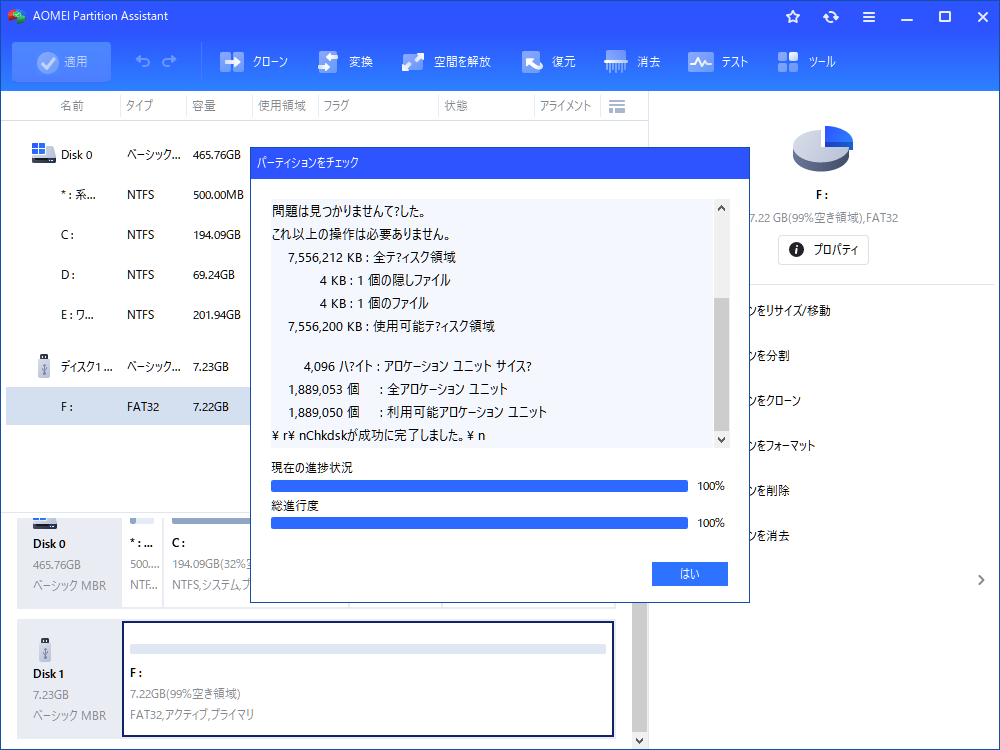Open the column customization list icon
The height and width of the screenshot is (750, 1000).
click(617, 106)
